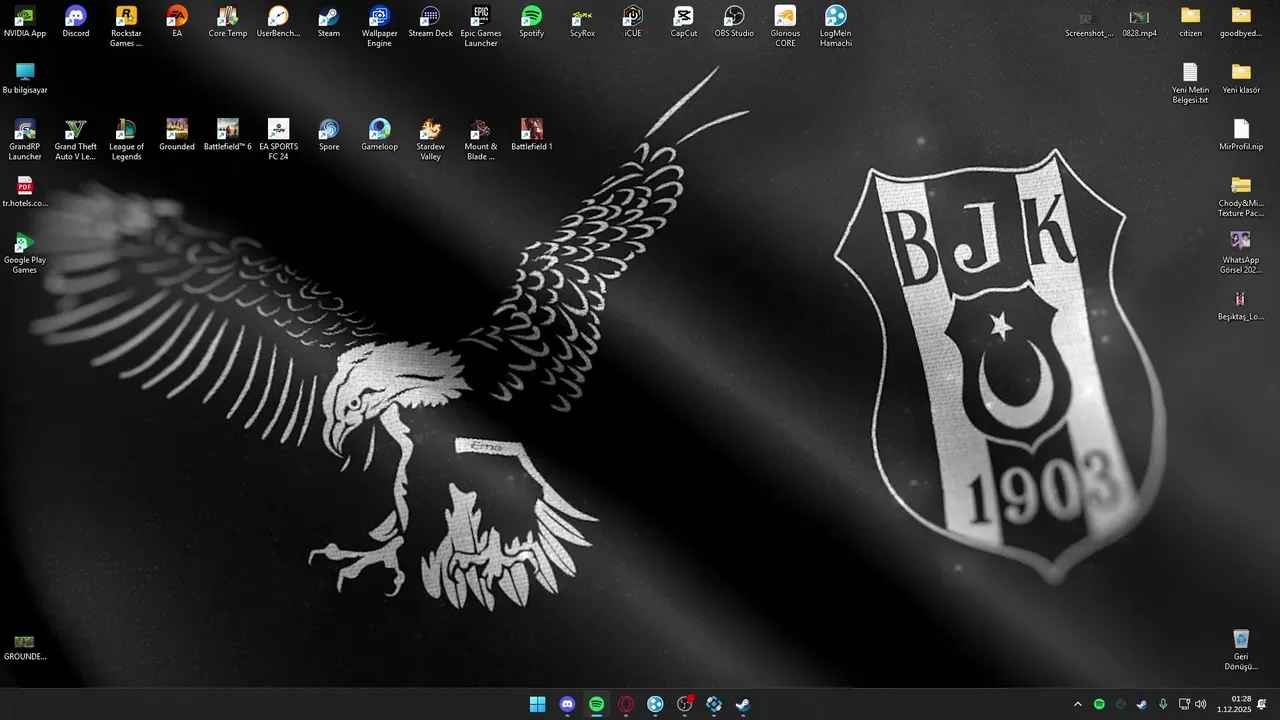Open the NVIDIA App desktop shortcut
The width and height of the screenshot is (1280, 720).
point(25,22)
